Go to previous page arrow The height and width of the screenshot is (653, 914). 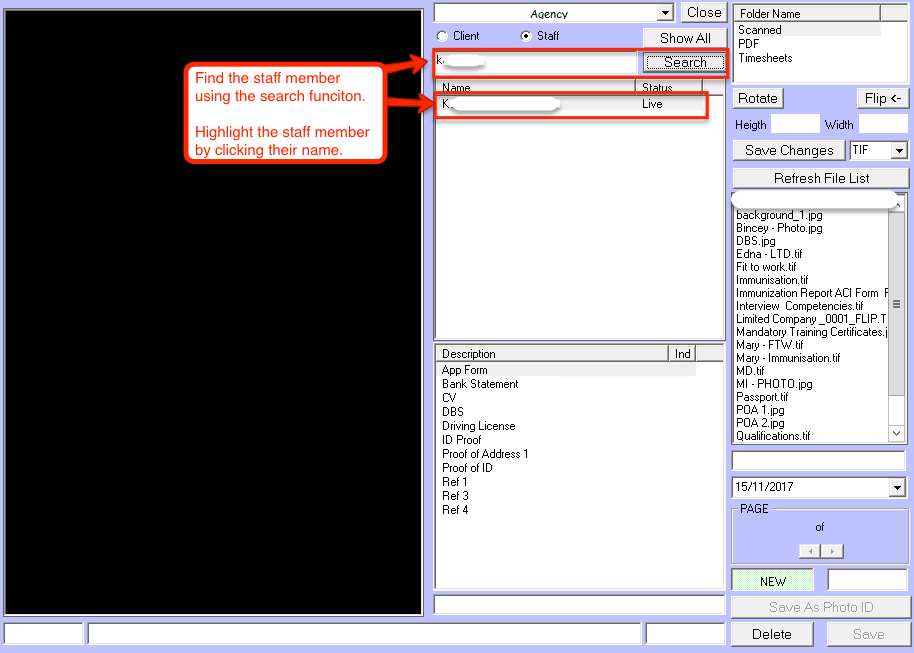809,551
